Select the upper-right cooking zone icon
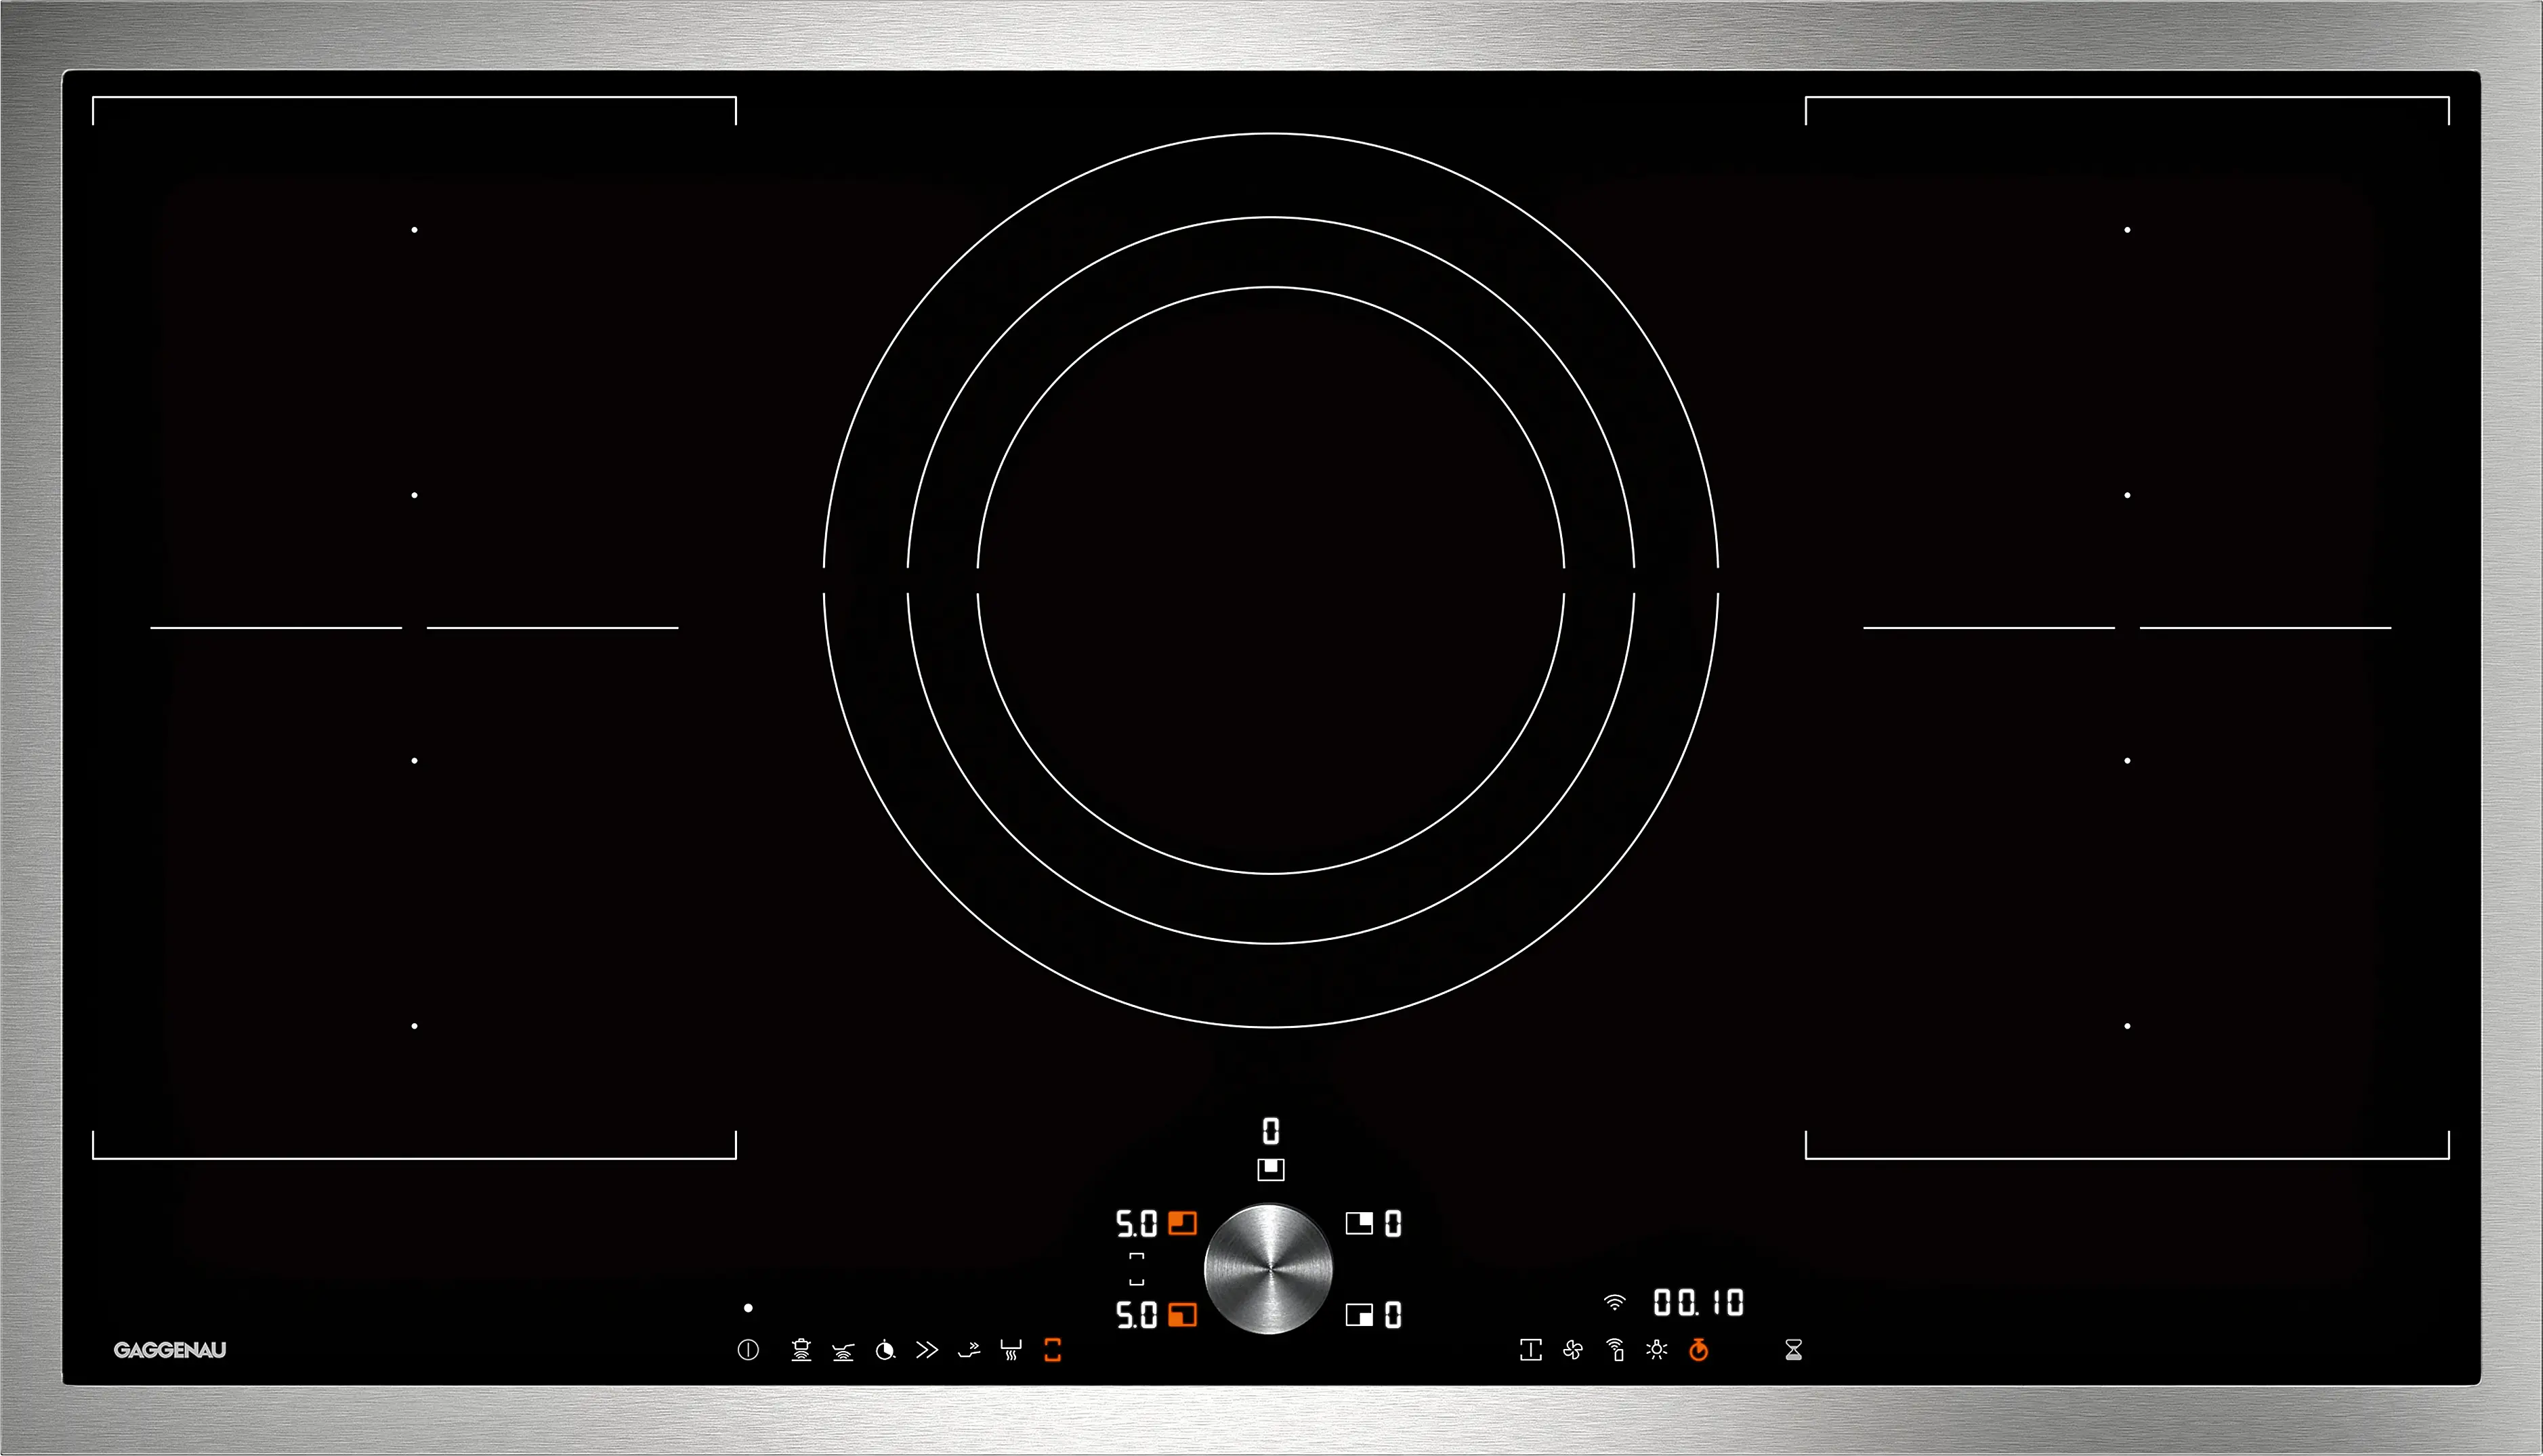The image size is (2543, 1456). pos(1359,1223)
